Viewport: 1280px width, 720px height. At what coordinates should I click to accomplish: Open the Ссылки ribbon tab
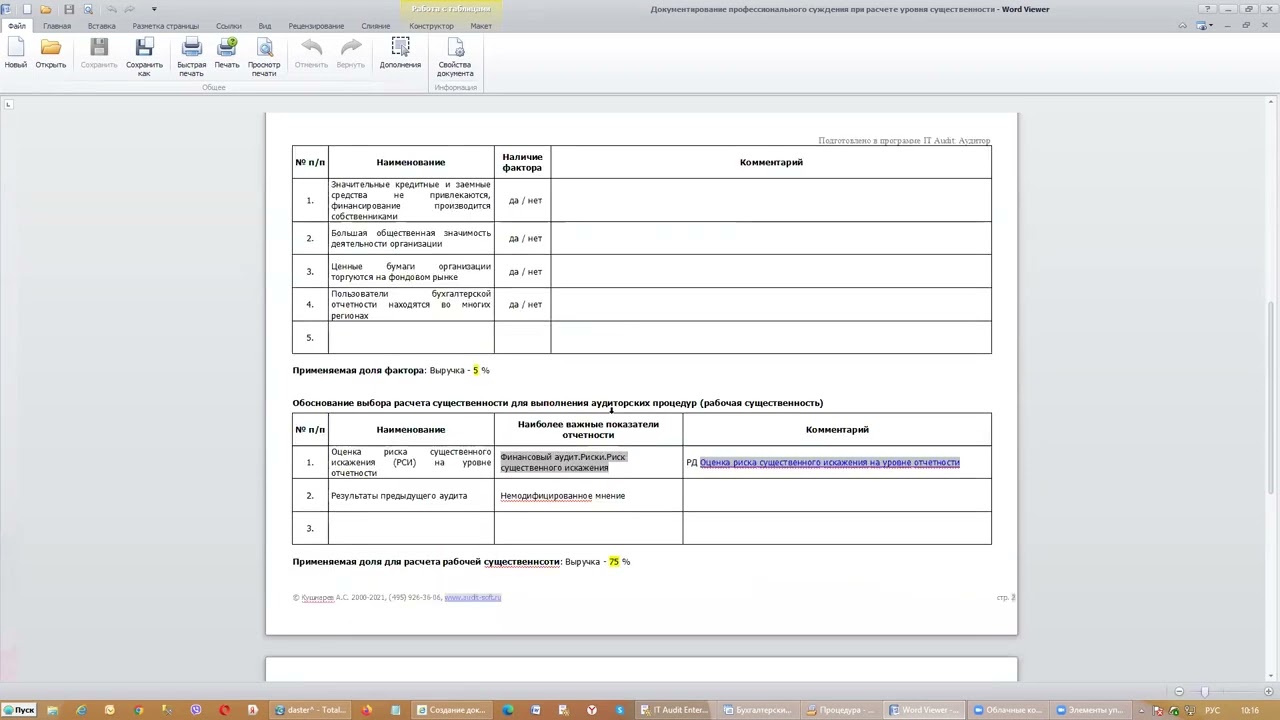[x=229, y=26]
